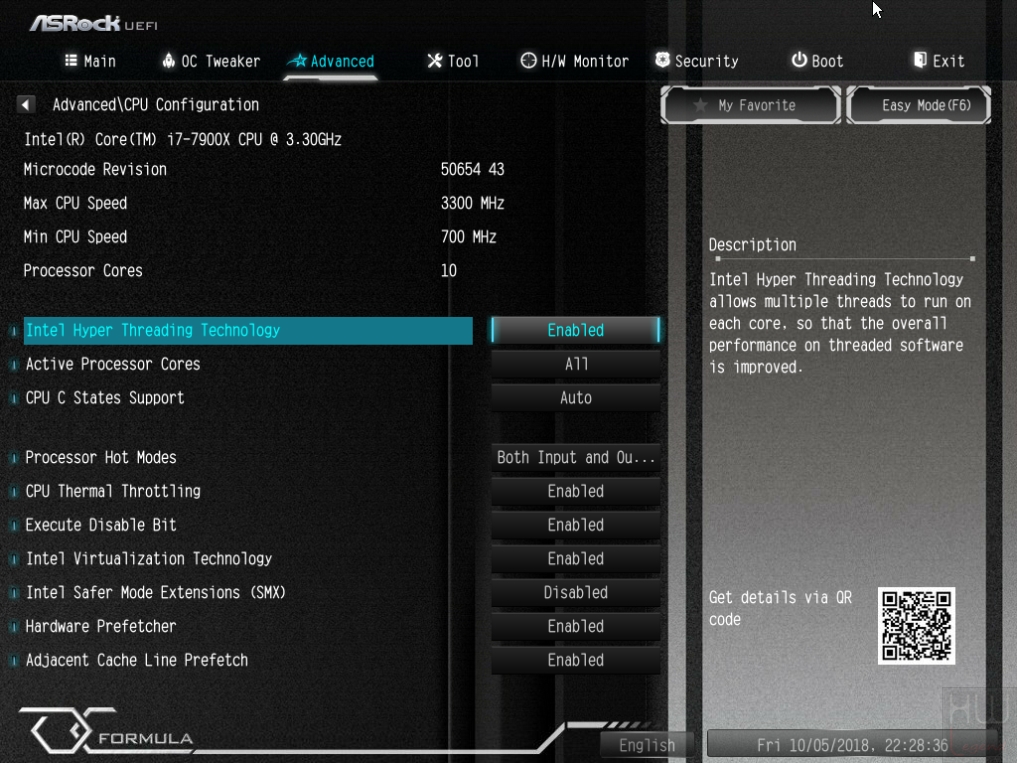Click the OC Tweaker rocket icon

(x=169, y=60)
